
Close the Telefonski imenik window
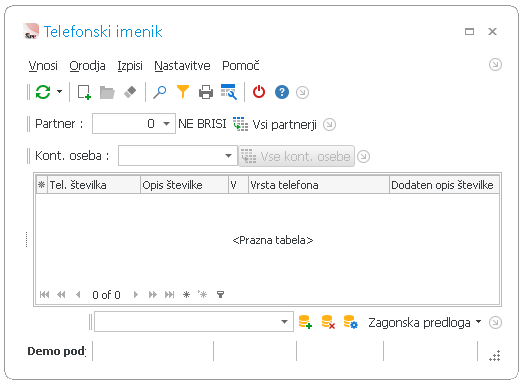(x=492, y=32)
